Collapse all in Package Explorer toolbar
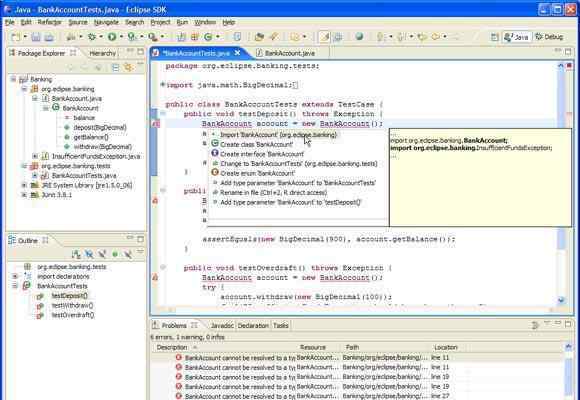Viewport: 580px width, 400px height. [115, 67]
